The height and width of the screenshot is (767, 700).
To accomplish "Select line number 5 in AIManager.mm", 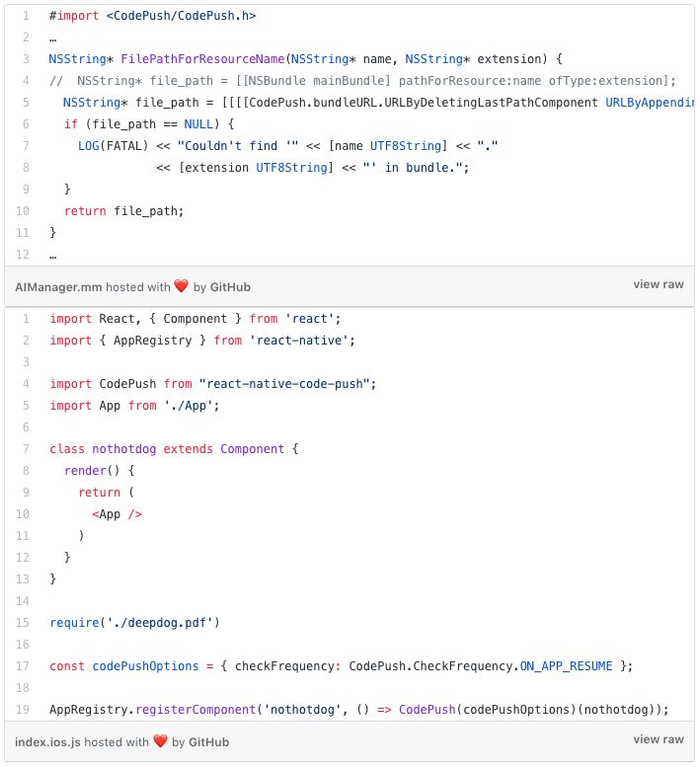I will 24,102.
